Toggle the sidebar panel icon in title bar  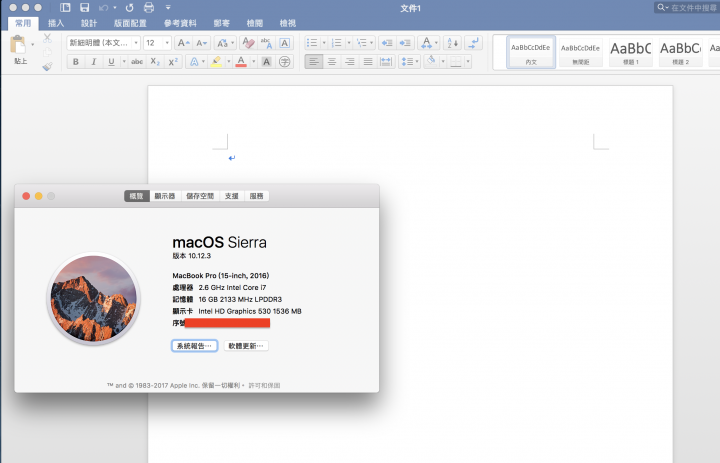click(x=65, y=7)
